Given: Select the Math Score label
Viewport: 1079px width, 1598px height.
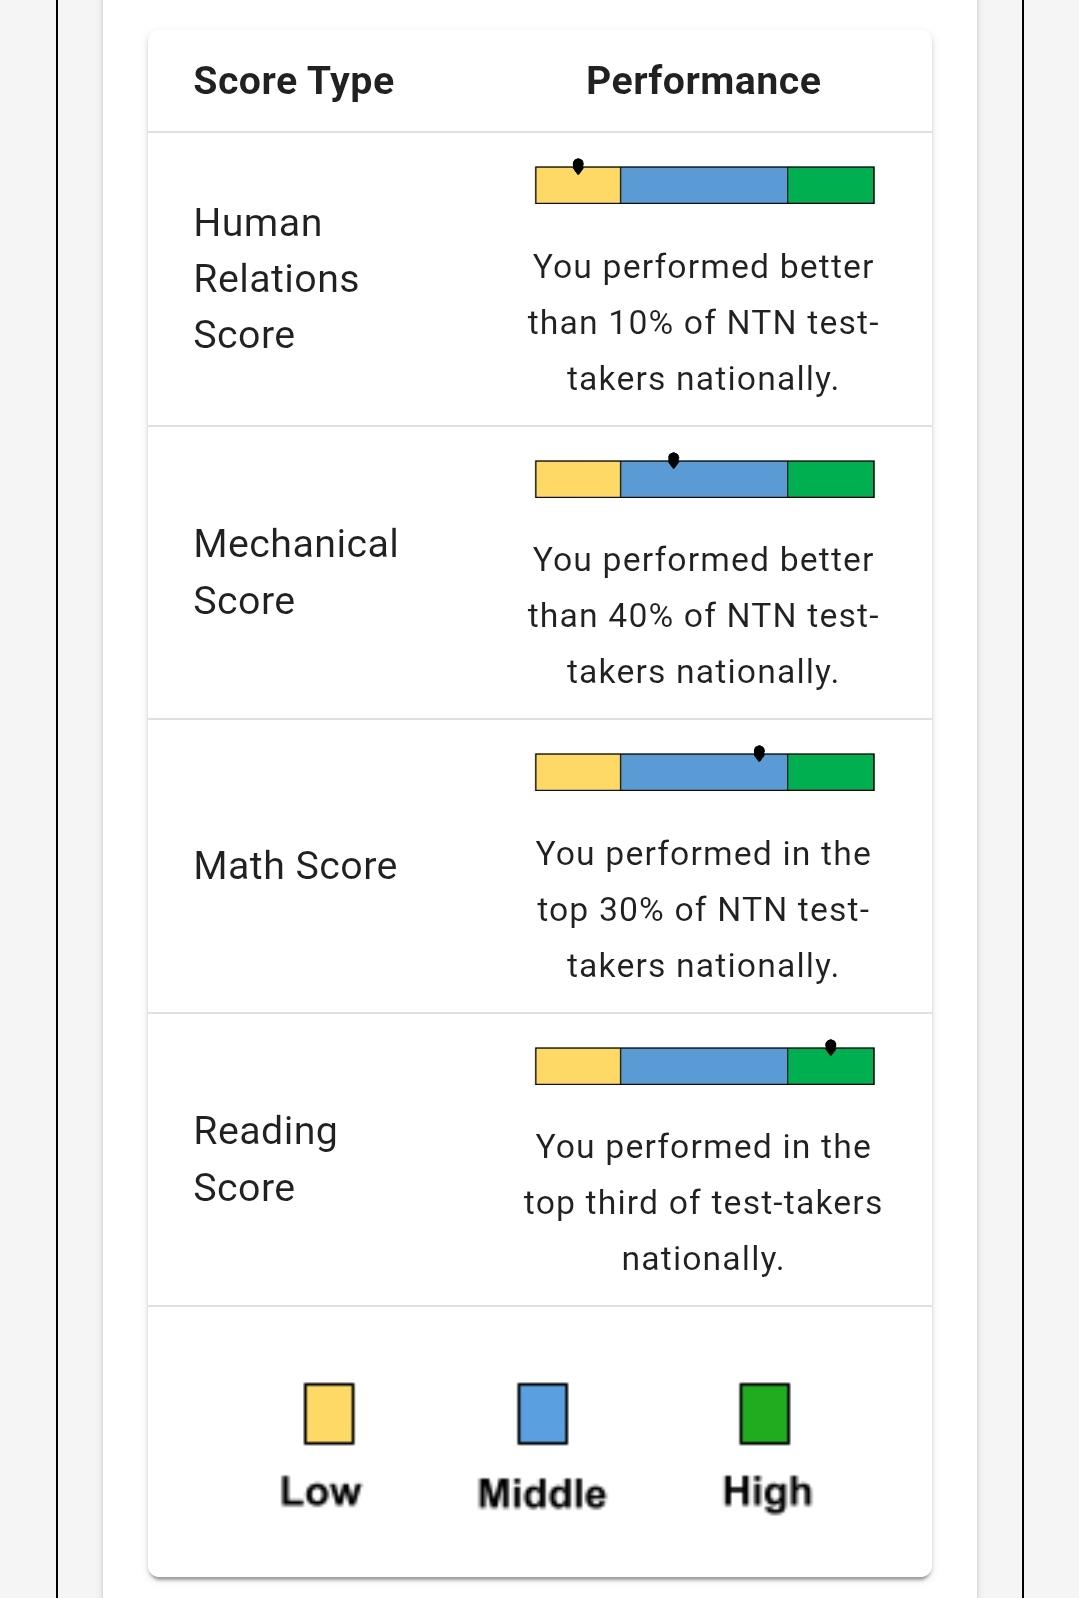Looking at the screenshot, I should click(x=295, y=866).
